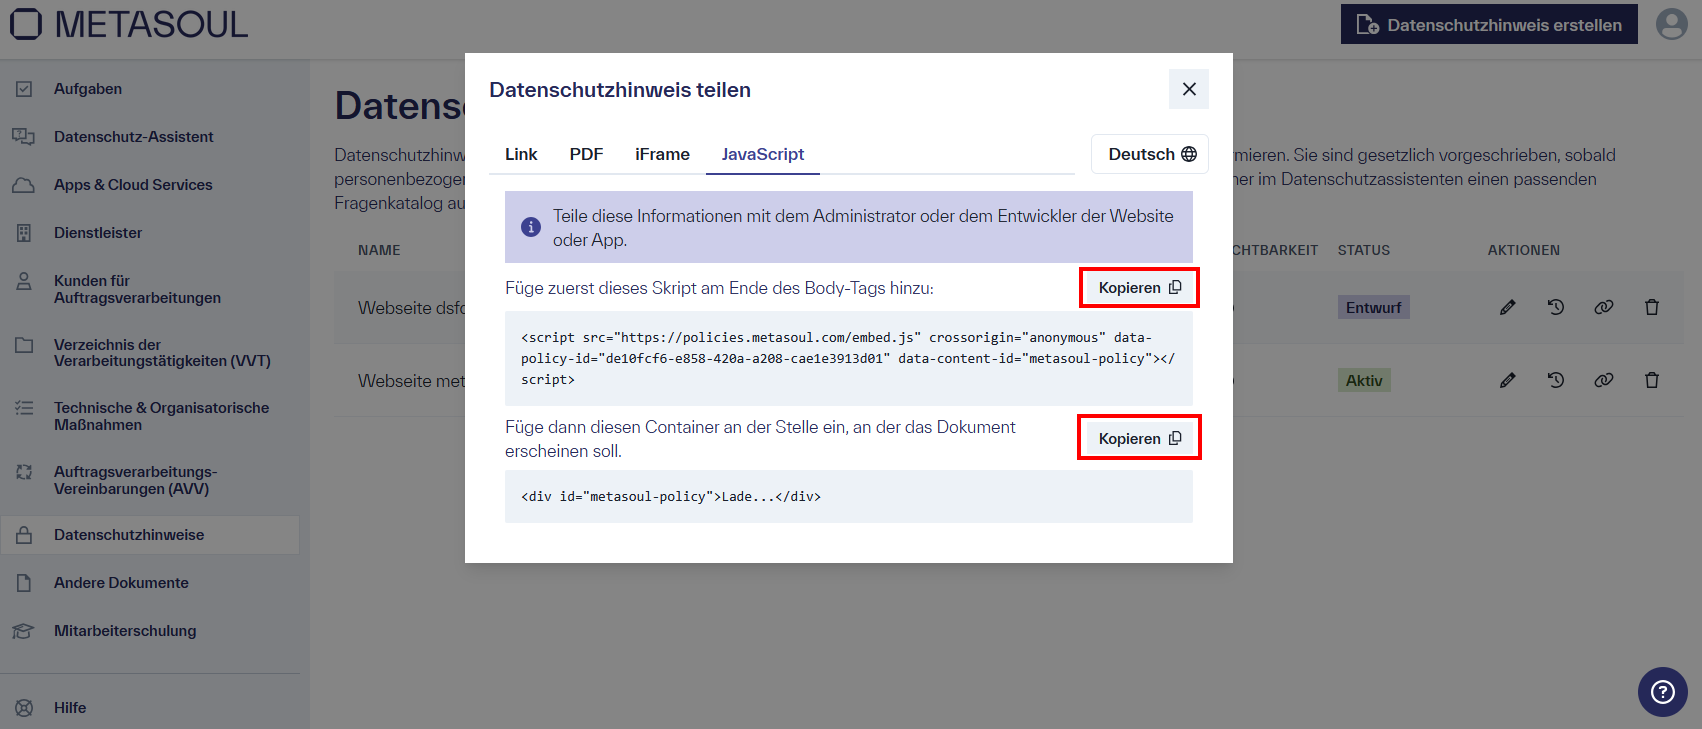Open the Deutsch language dropdown
Screen dimensions: 1702x729
(1150, 154)
